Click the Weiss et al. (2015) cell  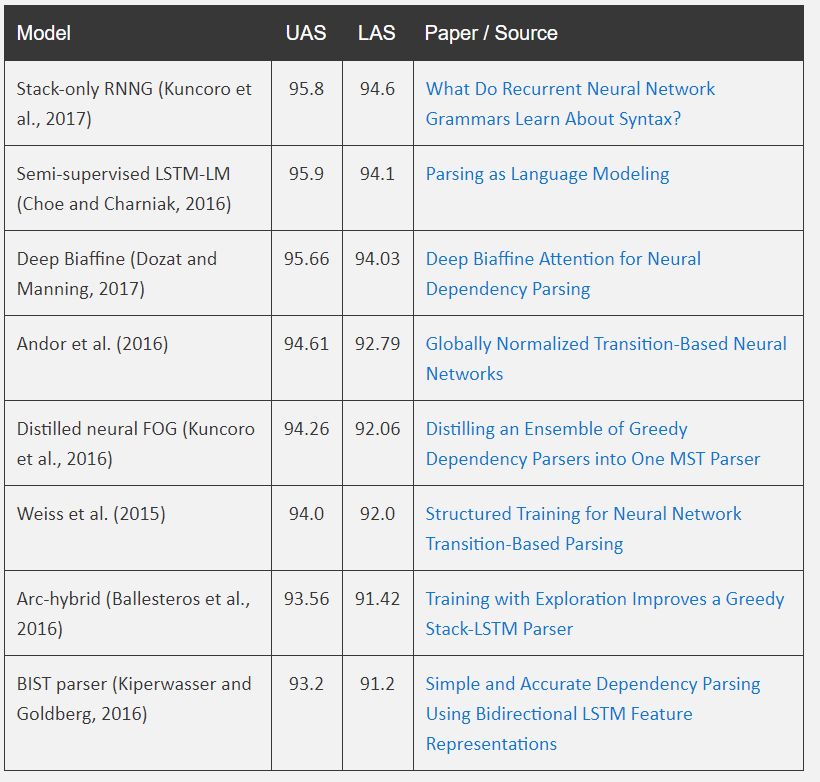pos(138,528)
